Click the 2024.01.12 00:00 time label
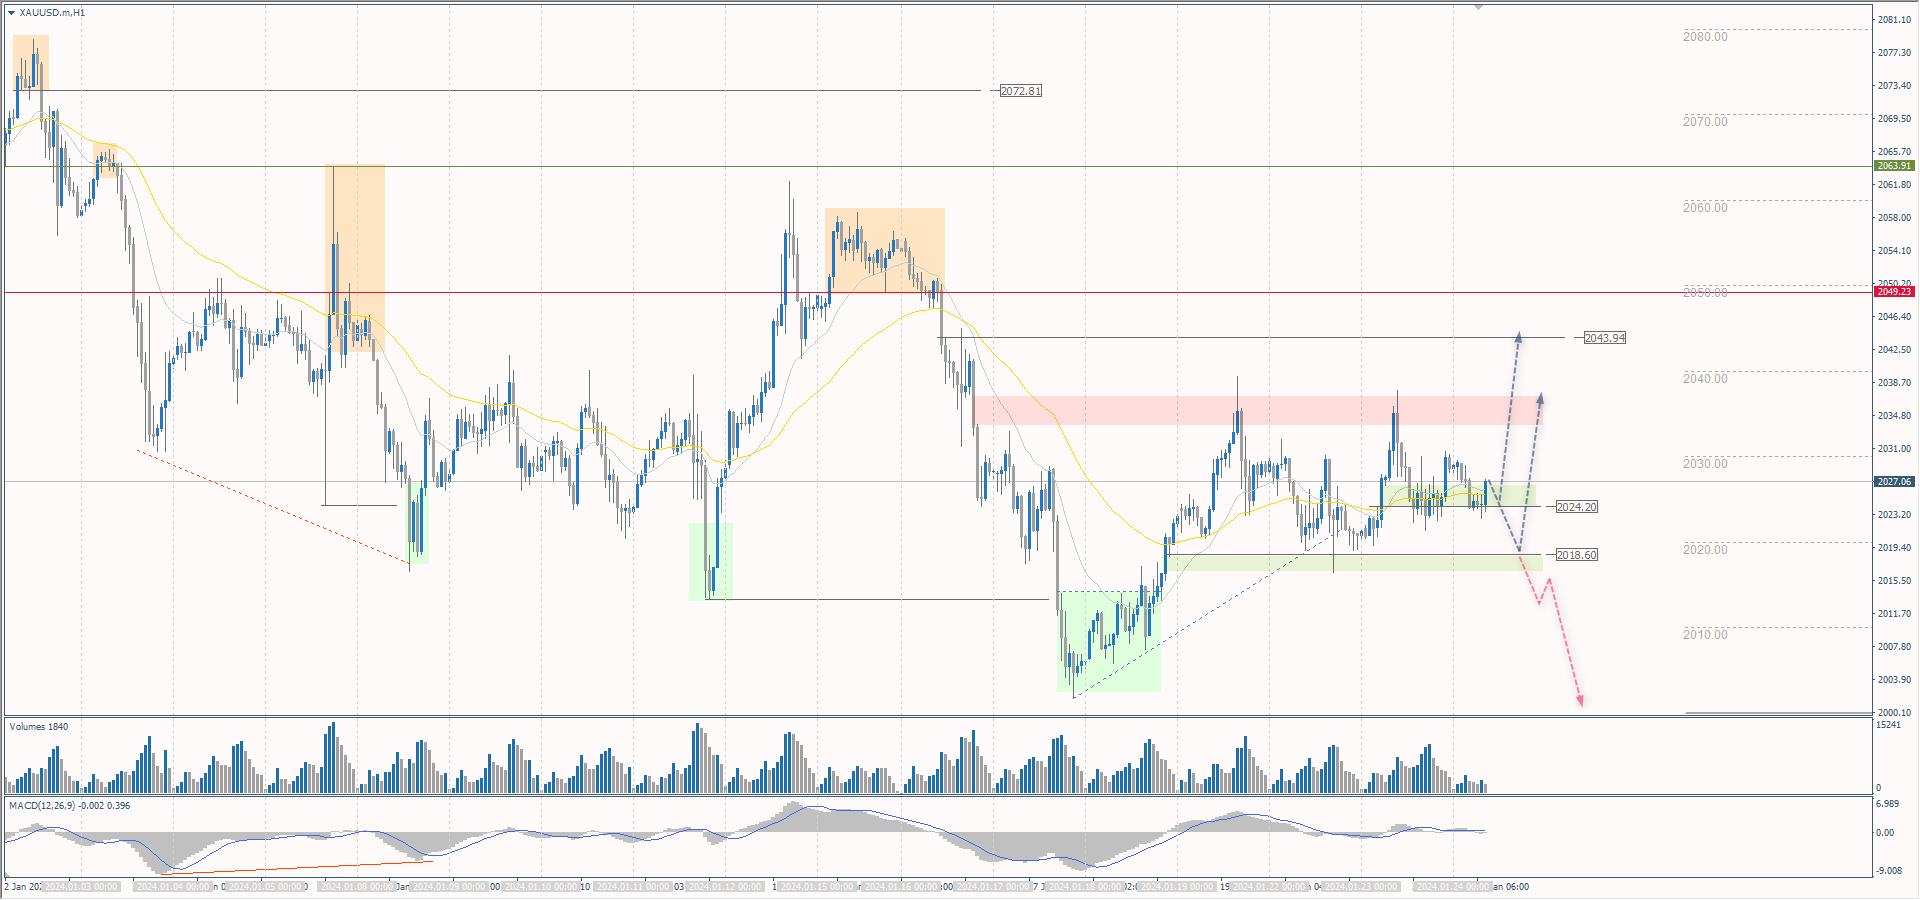1920x900 pixels. [725, 887]
